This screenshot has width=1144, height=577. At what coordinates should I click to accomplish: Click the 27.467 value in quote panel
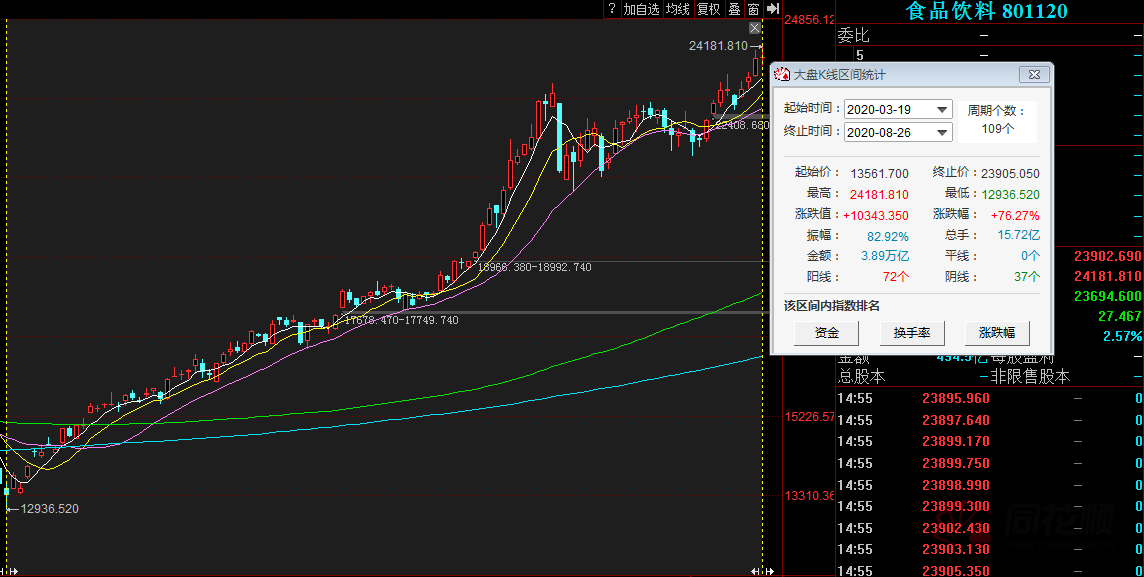[1120, 316]
